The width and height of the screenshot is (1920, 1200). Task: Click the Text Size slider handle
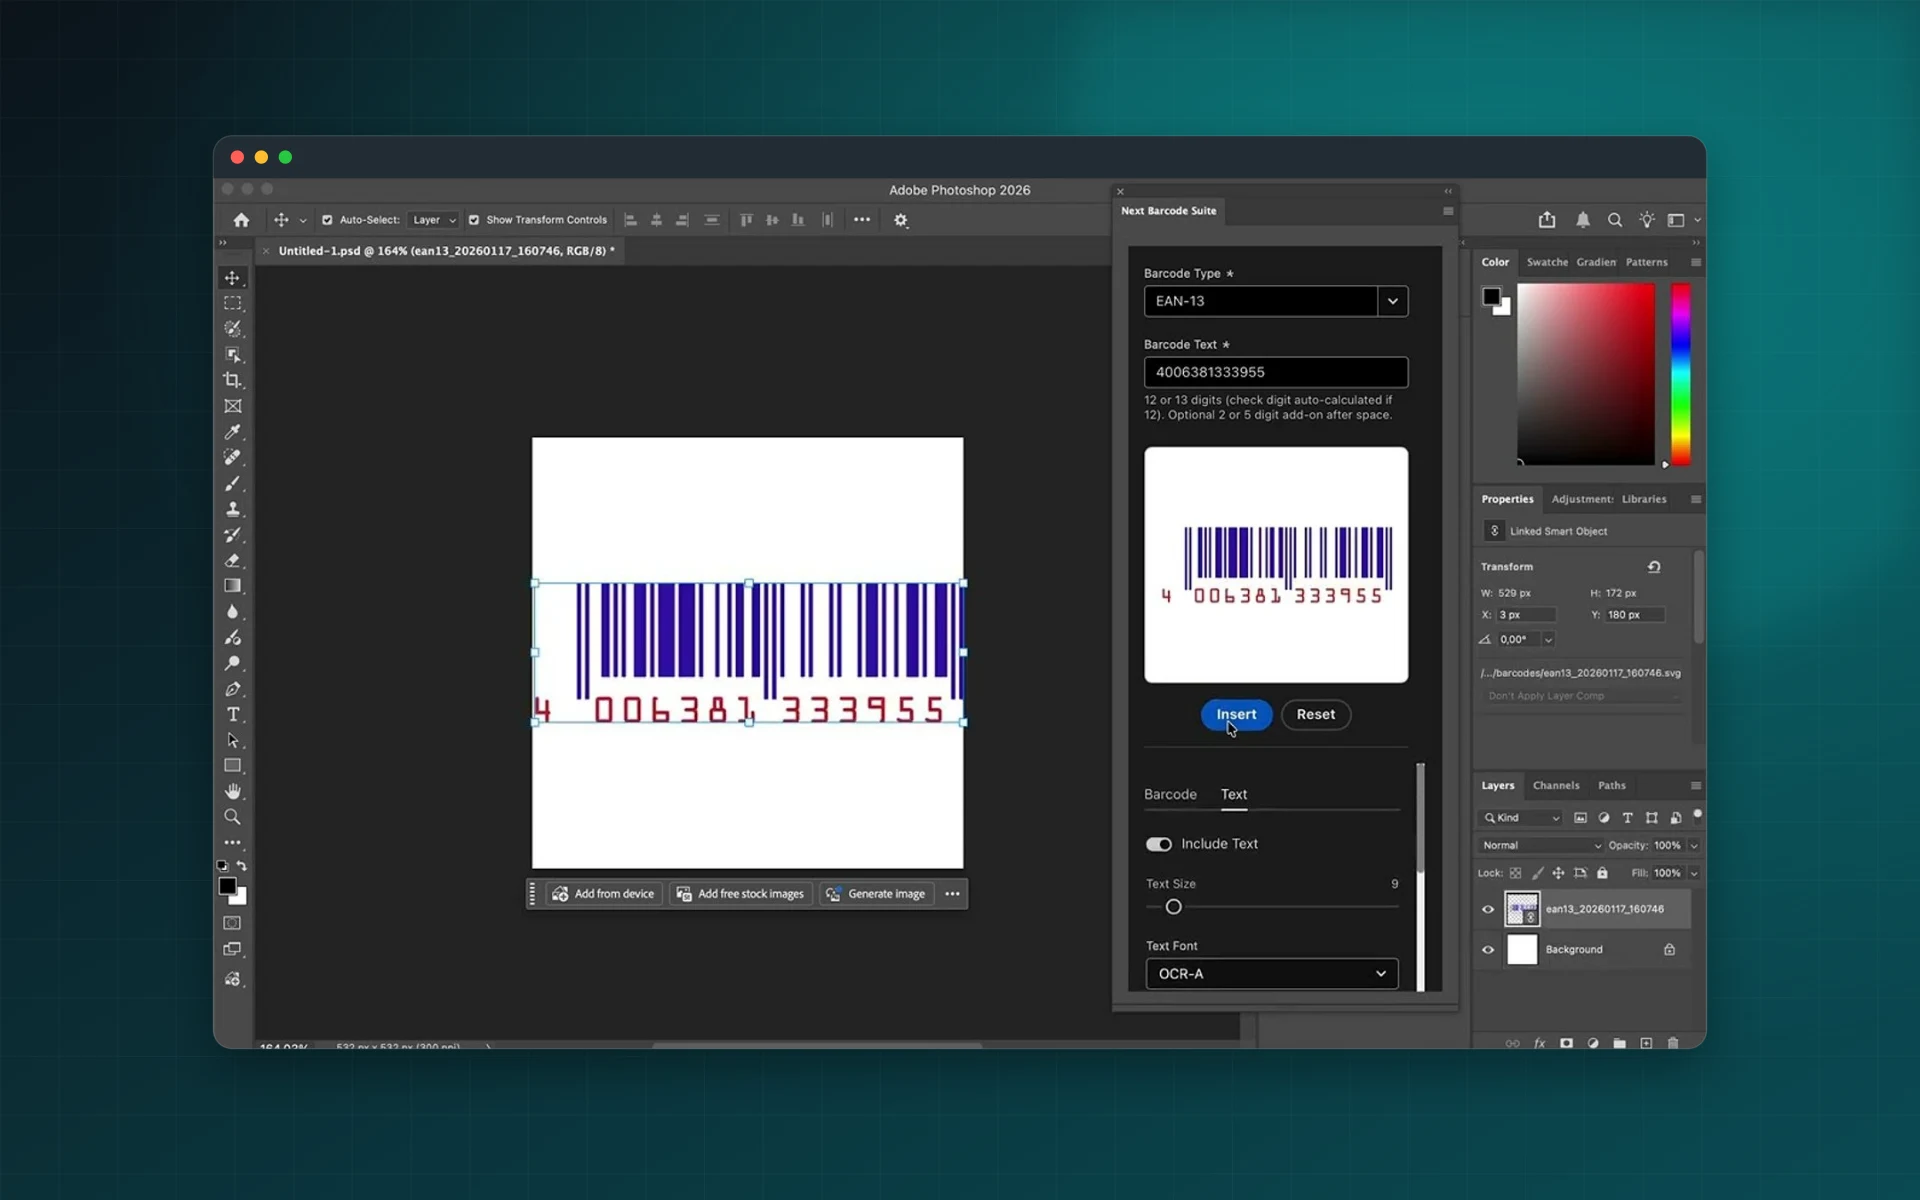[1173, 907]
